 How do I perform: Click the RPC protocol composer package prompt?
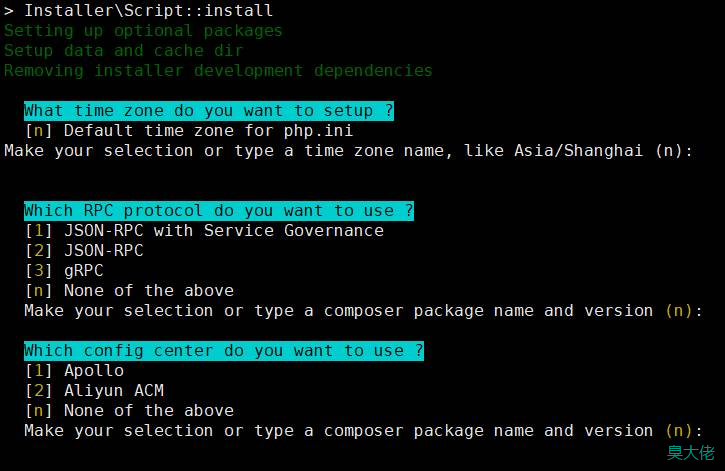(363, 311)
